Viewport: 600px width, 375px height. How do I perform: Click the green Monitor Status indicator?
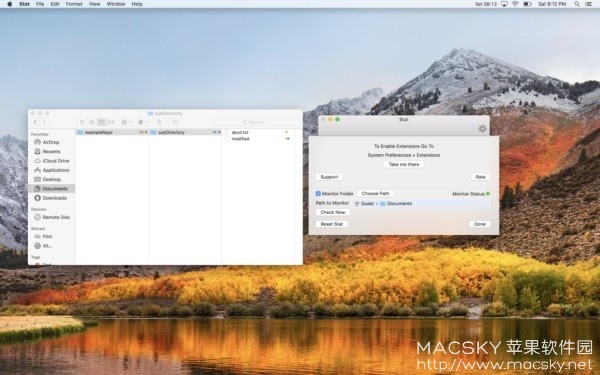point(488,194)
